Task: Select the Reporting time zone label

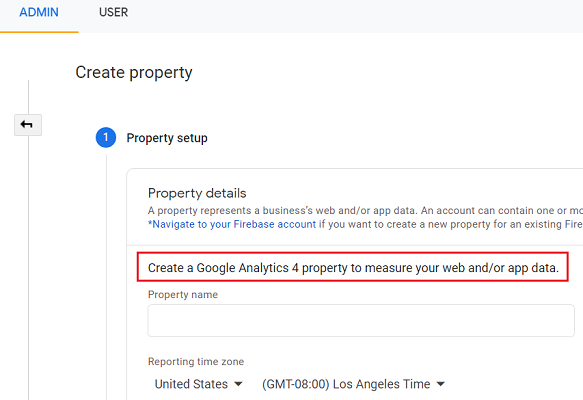Action: tap(196, 361)
